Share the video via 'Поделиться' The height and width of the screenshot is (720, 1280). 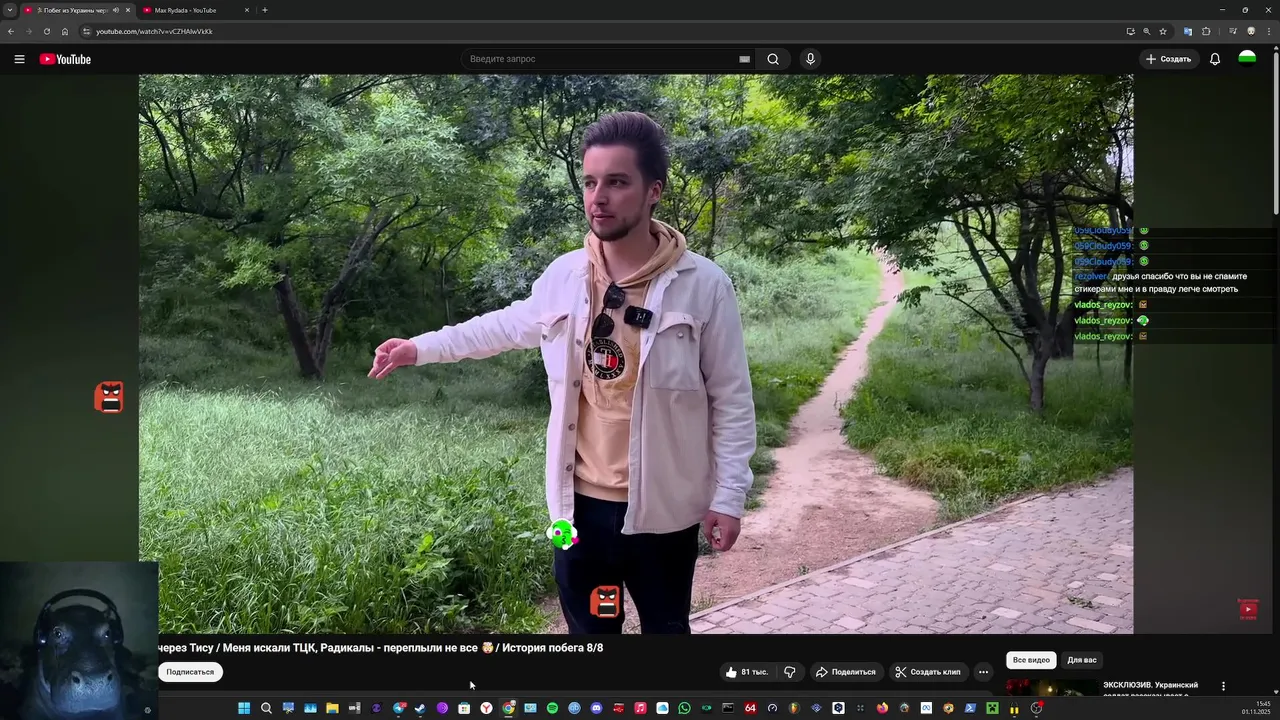(846, 672)
